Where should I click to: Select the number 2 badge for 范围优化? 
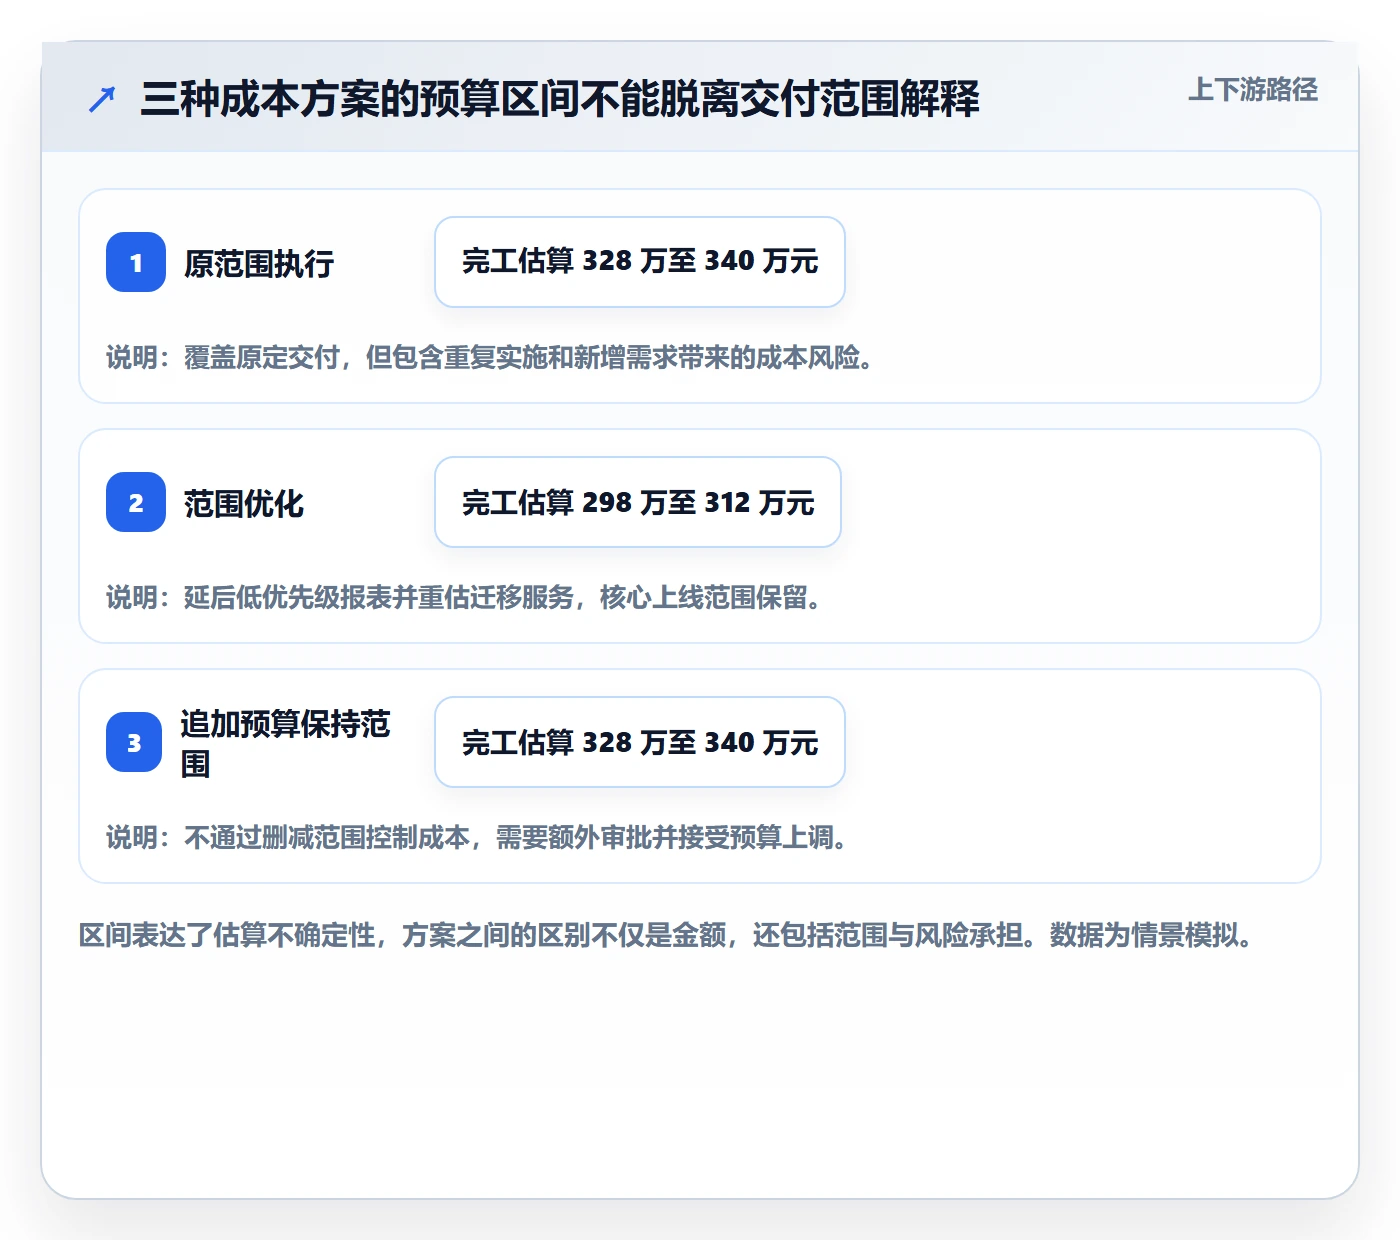pyautogui.click(x=136, y=502)
